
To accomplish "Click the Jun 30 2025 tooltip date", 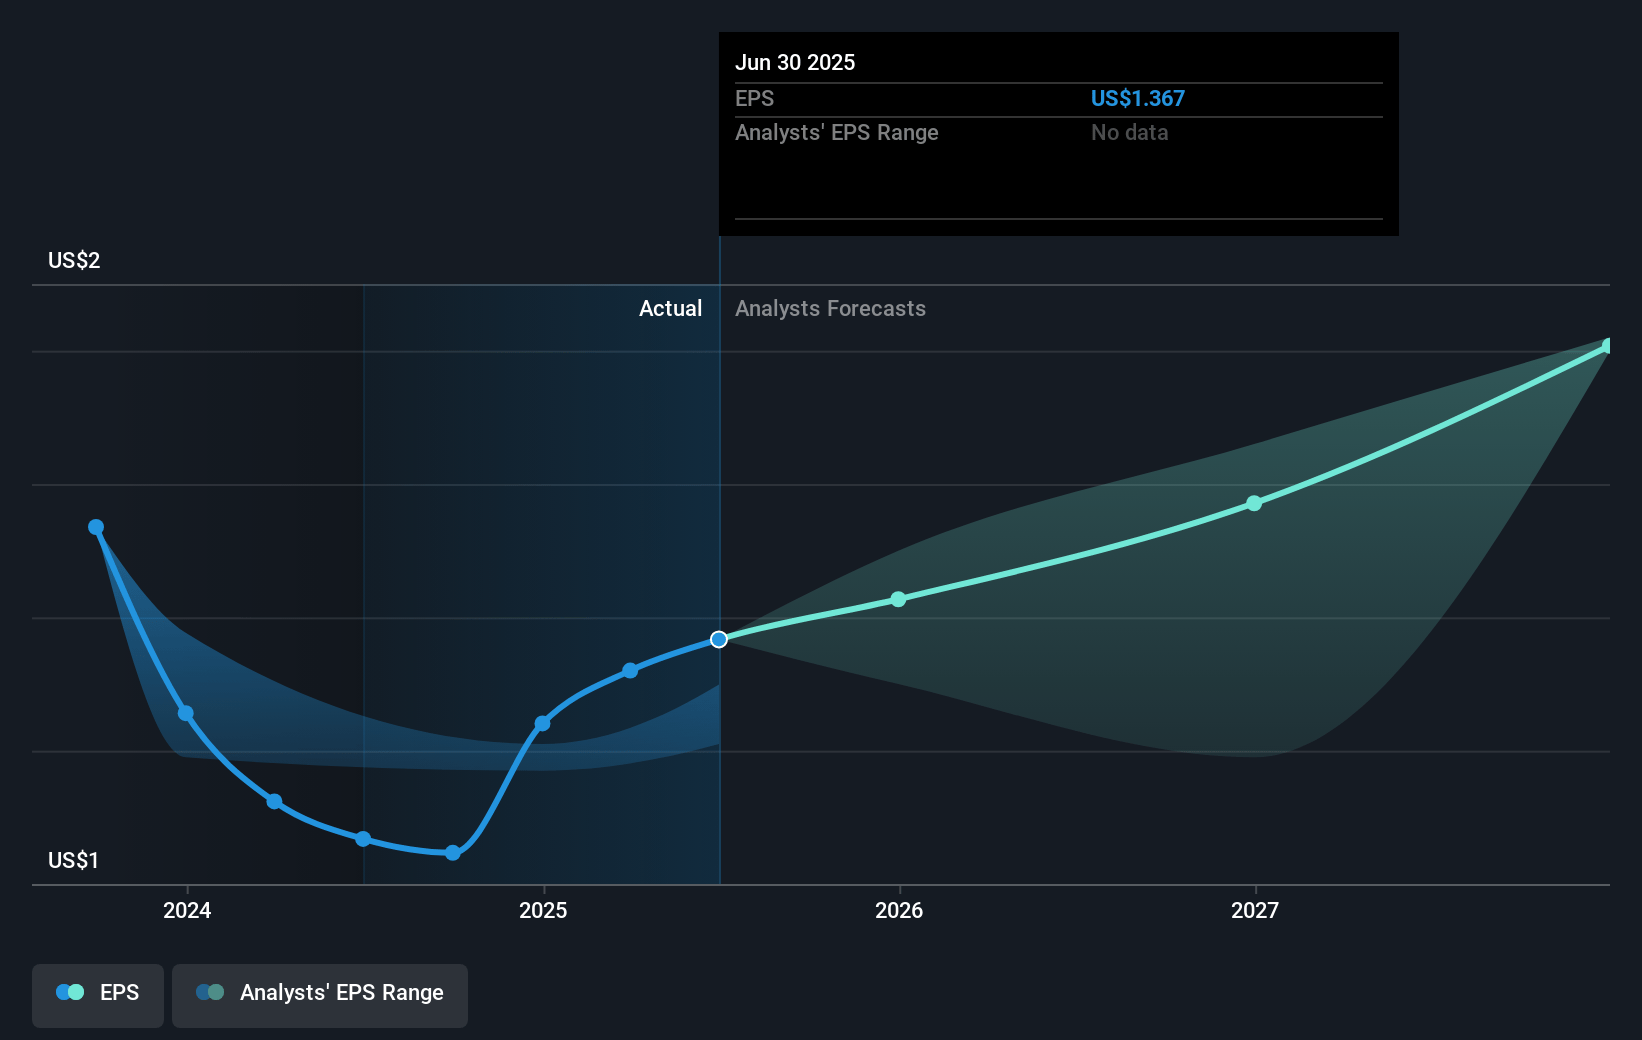I will pos(795,62).
